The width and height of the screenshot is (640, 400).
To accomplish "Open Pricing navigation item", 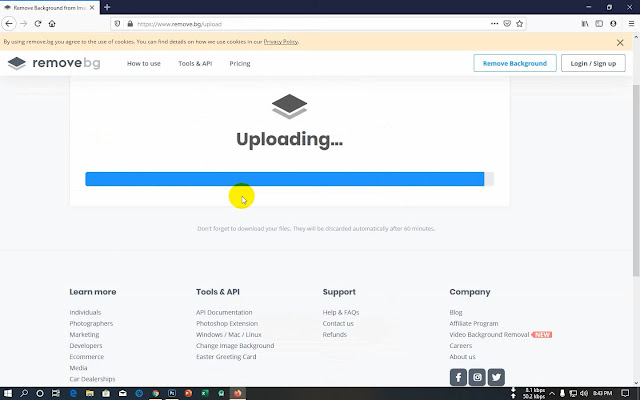I will coord(240,63).
